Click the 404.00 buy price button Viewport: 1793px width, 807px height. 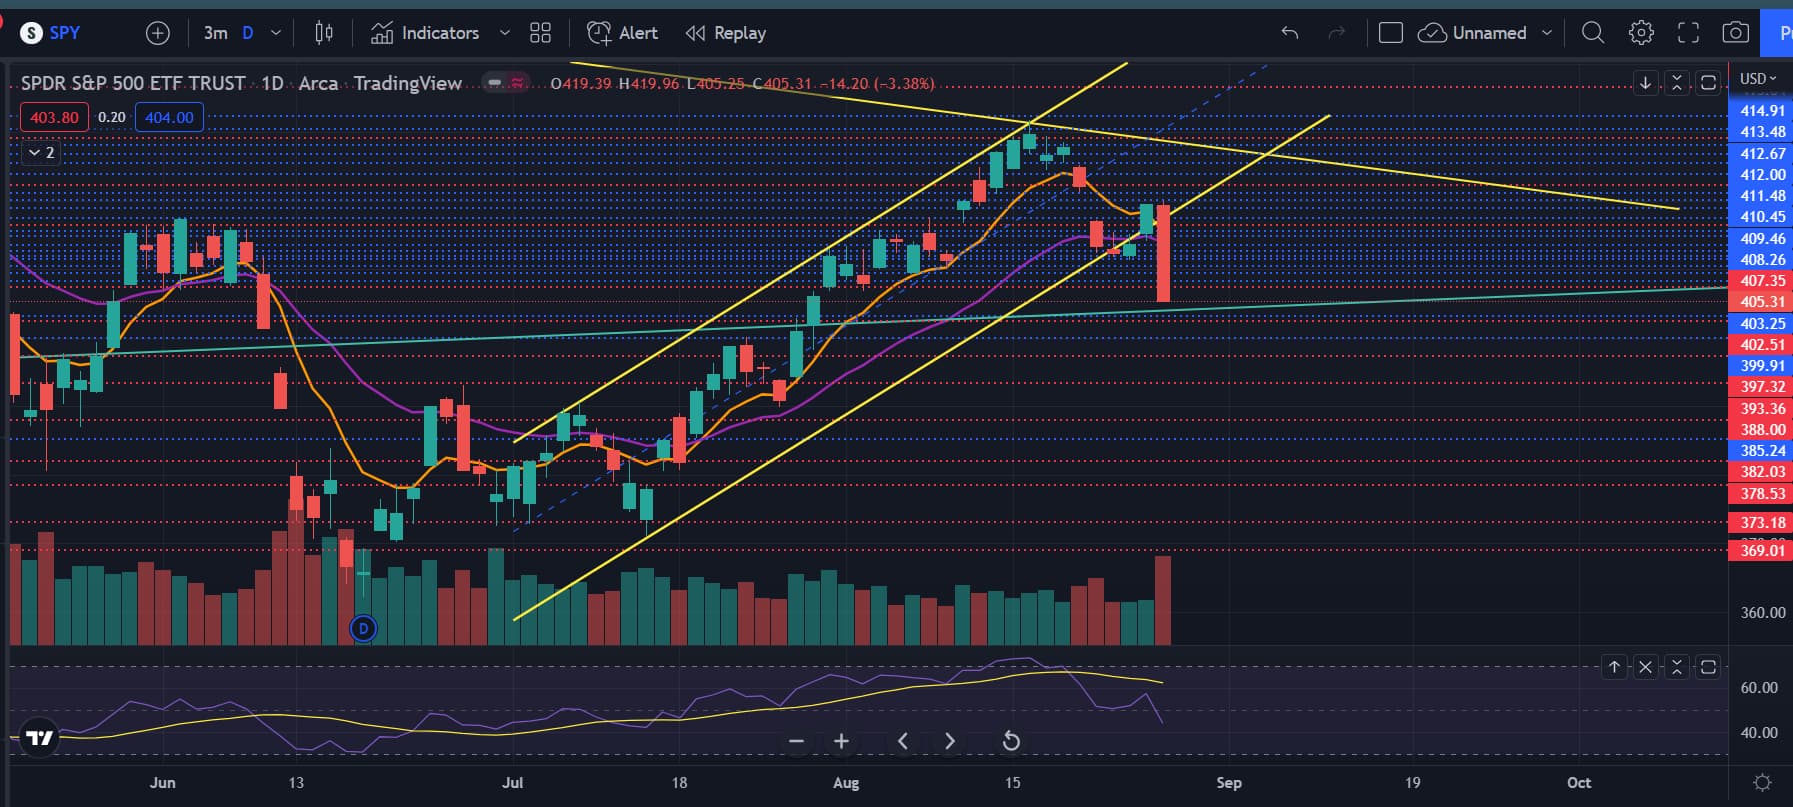click(169, 117)
